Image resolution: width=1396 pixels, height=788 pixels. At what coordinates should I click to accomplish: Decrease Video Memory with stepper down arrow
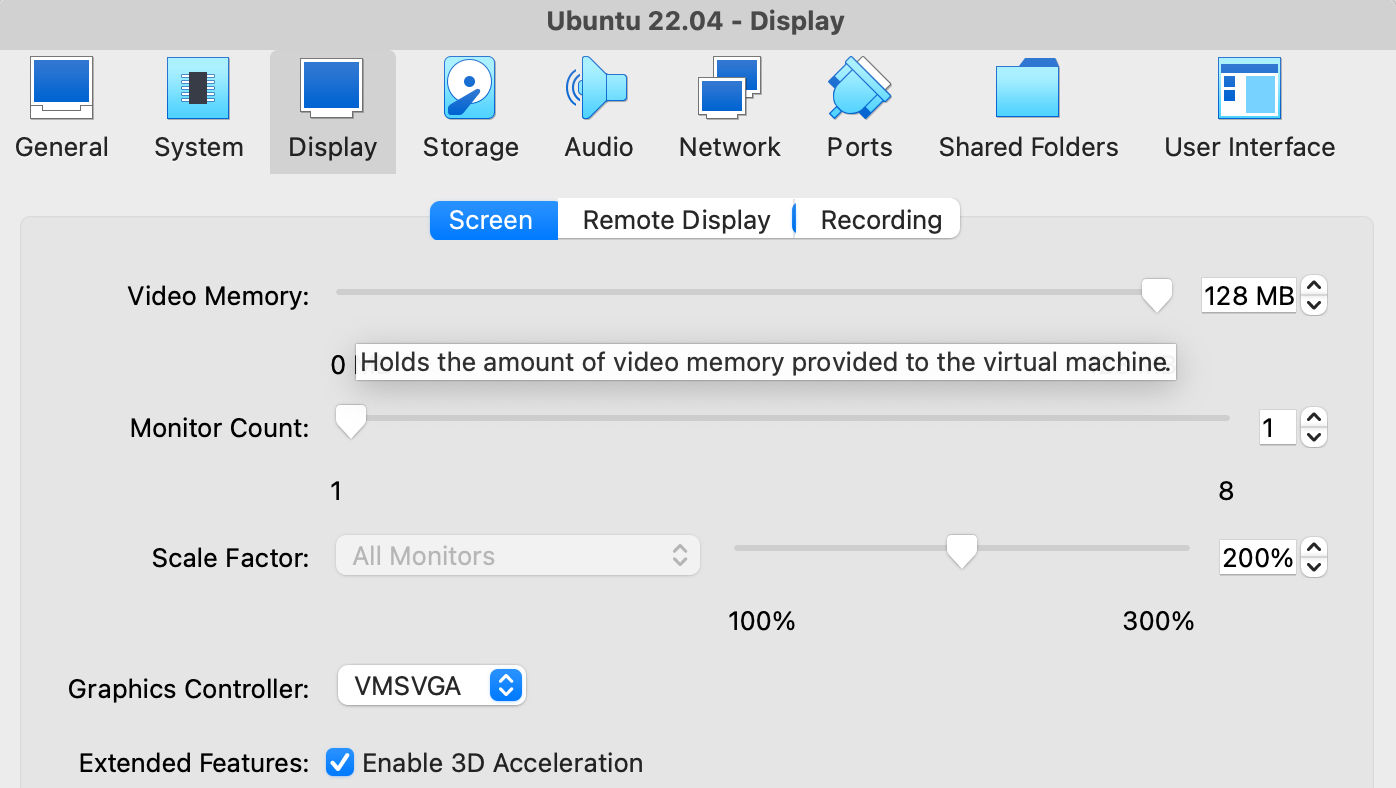1315,305
